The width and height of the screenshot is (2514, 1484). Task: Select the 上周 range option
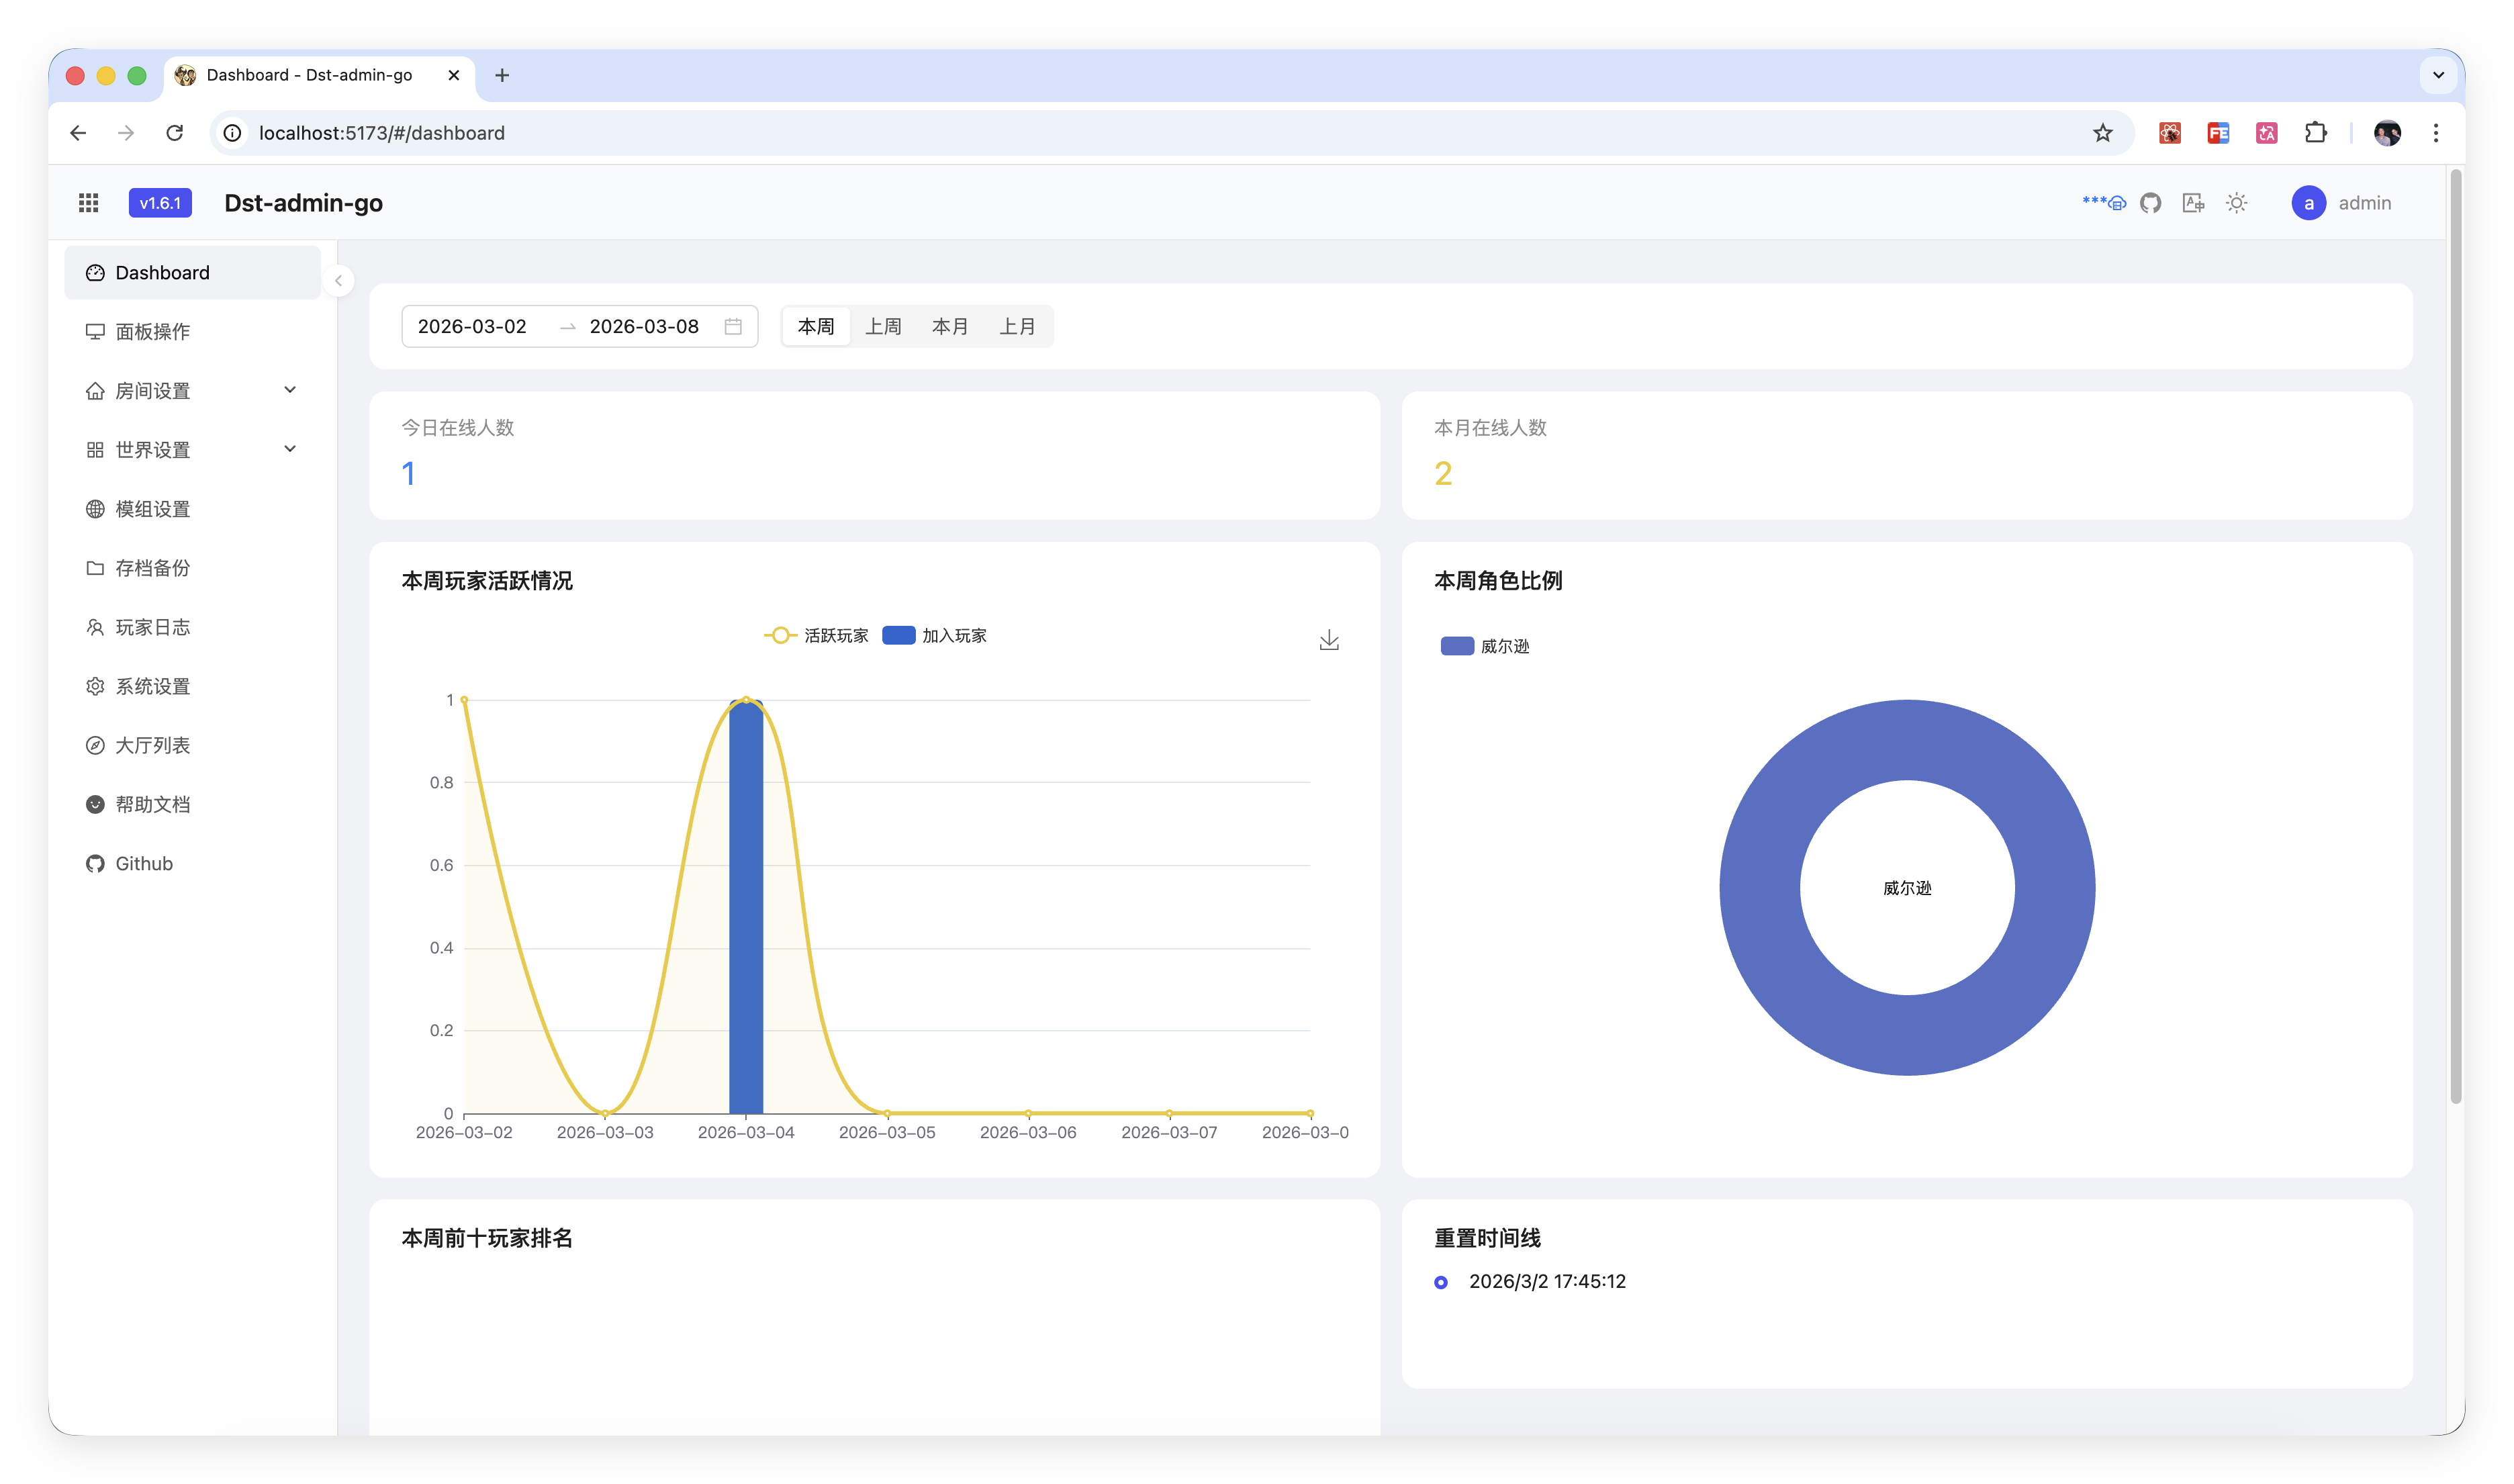883,327
